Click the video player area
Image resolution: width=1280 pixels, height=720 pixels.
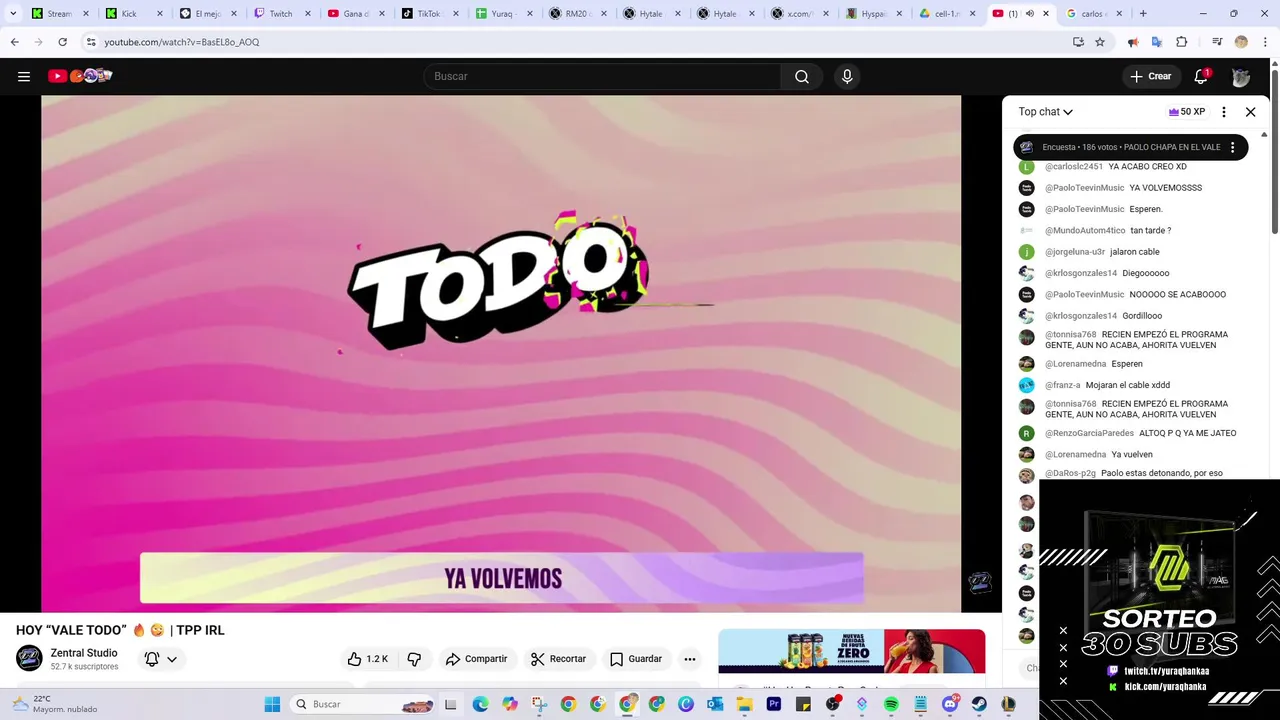point(501,354)
